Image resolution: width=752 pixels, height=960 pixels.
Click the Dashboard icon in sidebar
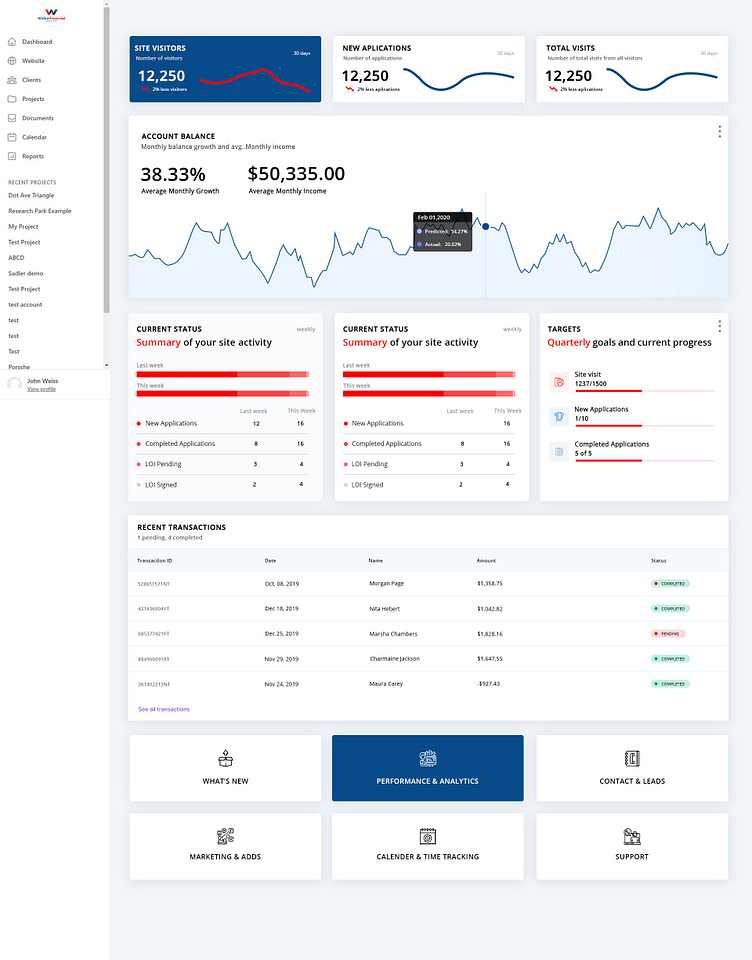pyautogui.click(x=12, y=42)
